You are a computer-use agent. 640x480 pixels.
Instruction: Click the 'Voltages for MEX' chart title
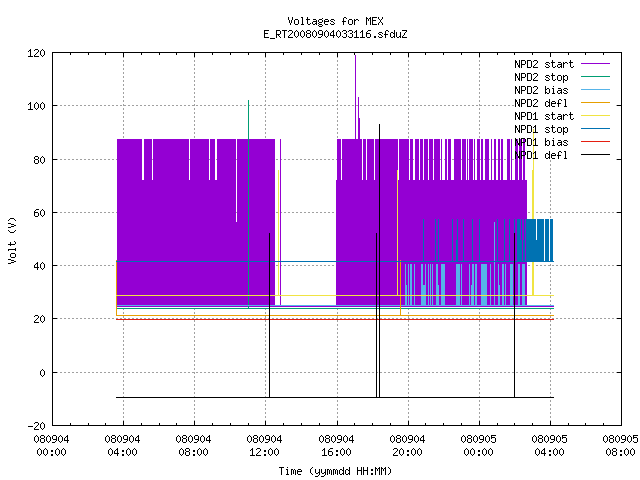click(335, 21)
